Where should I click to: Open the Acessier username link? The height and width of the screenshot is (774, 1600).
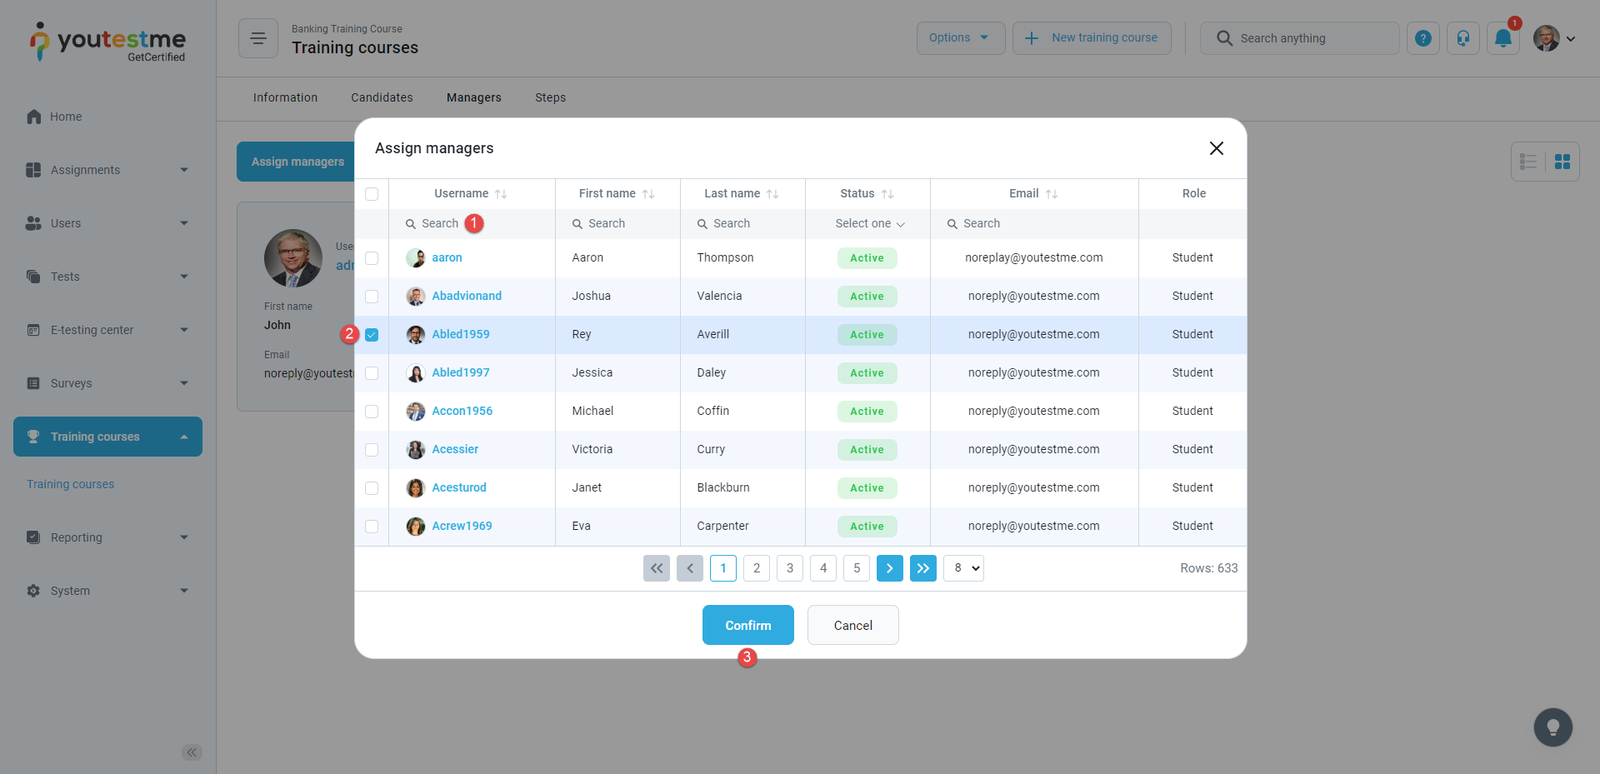coord(455,450)
